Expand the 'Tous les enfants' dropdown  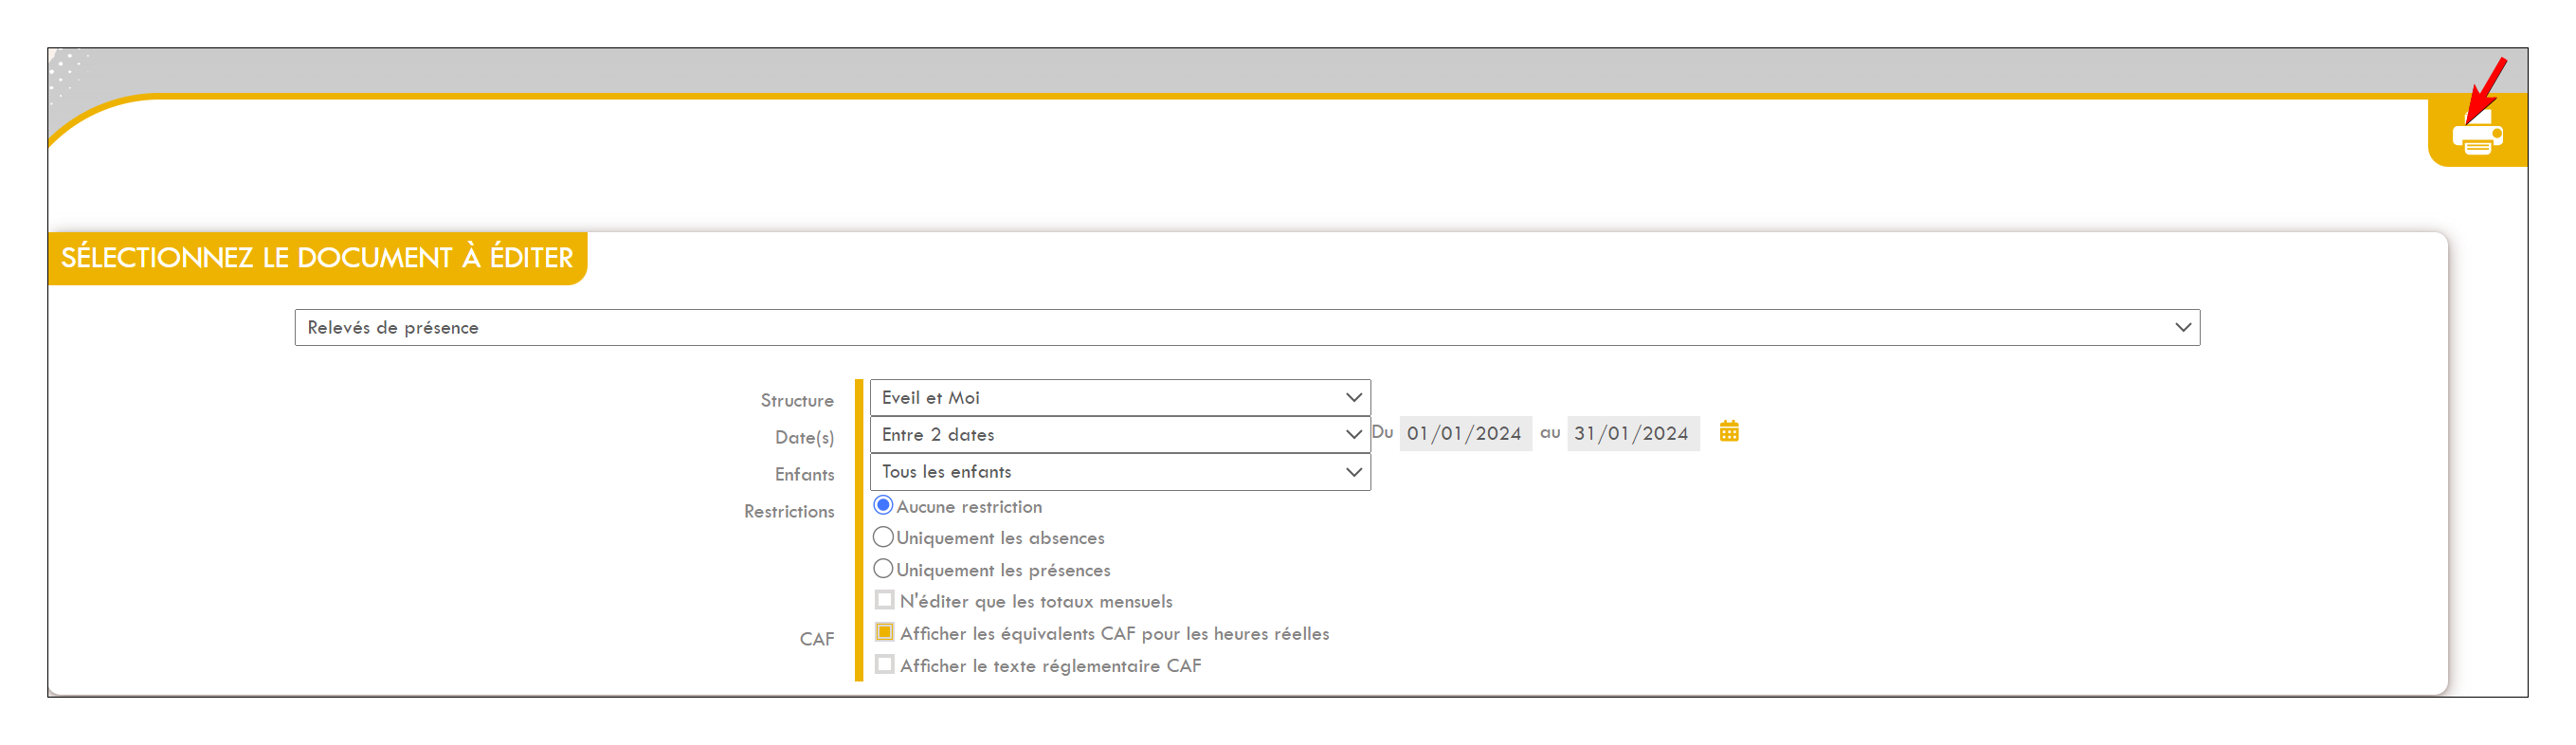click(1119, 471)
